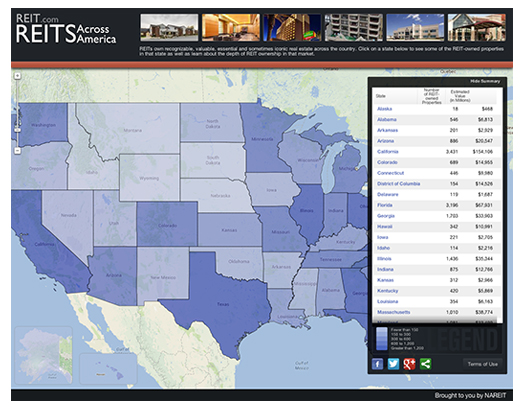
Task: Click the legend color gradient swatch
Action: (382, 338)
